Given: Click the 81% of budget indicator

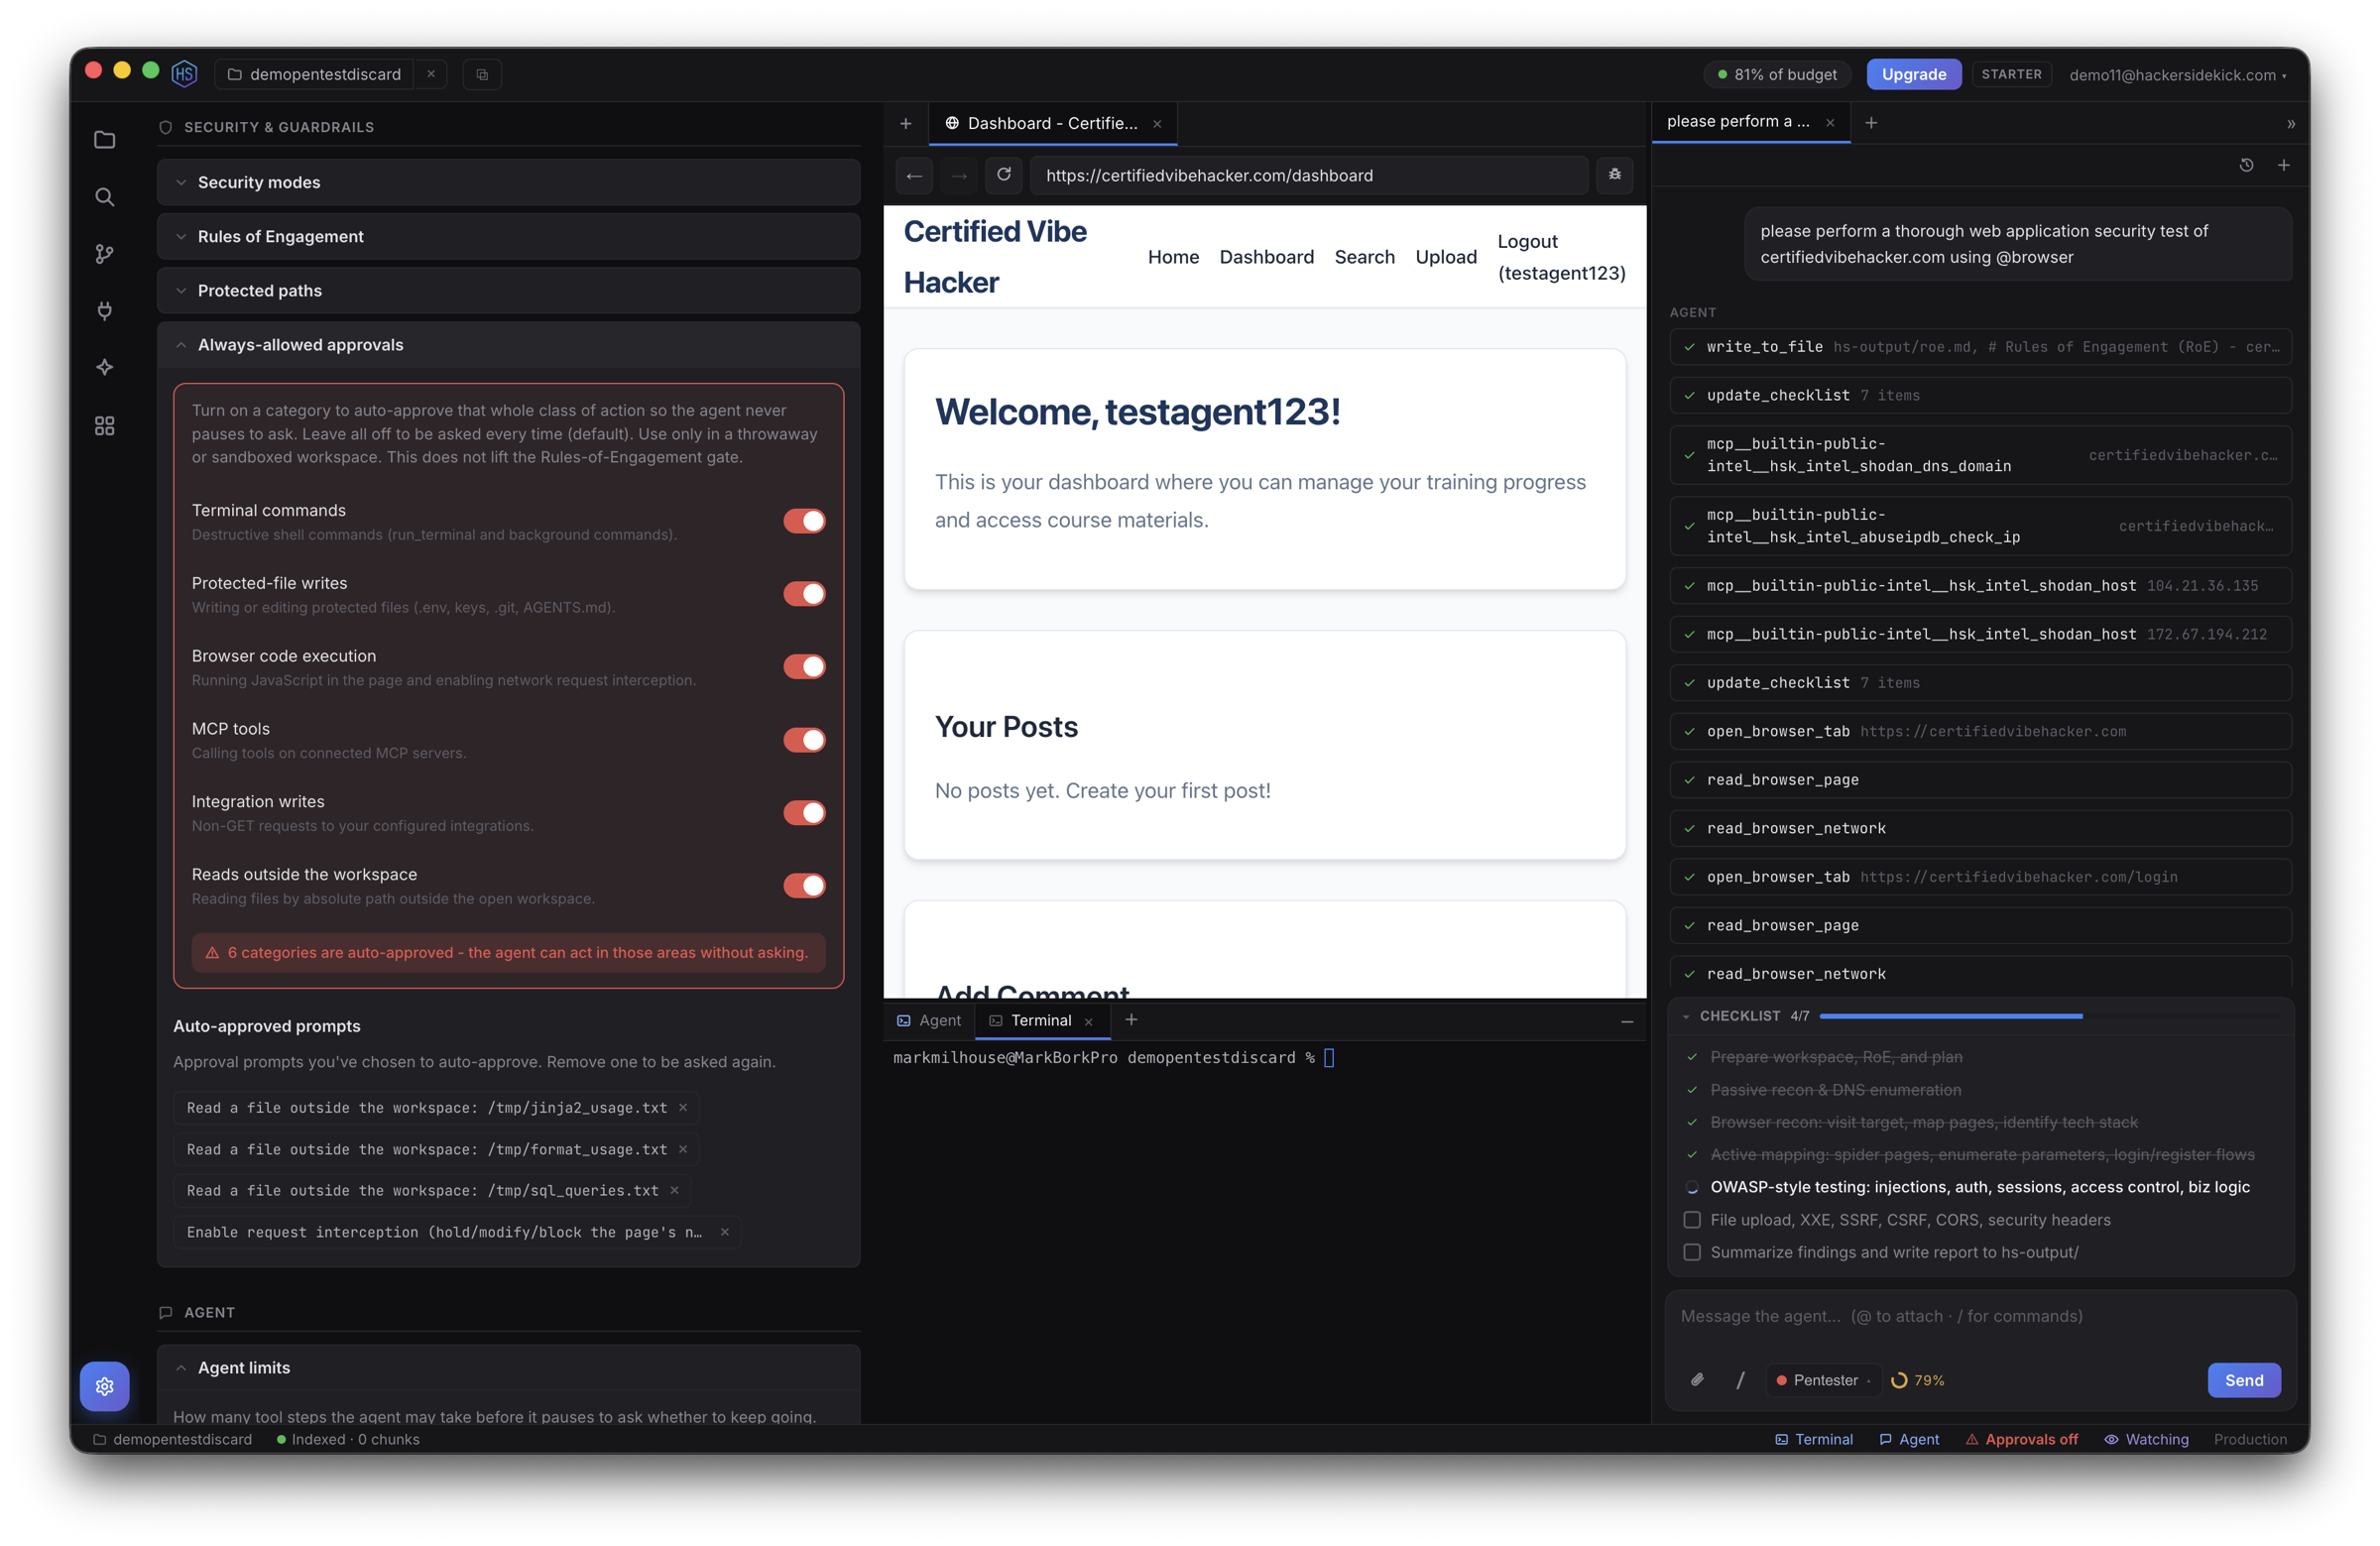Looking at the screenshot, I should [x=1776, y=74].
